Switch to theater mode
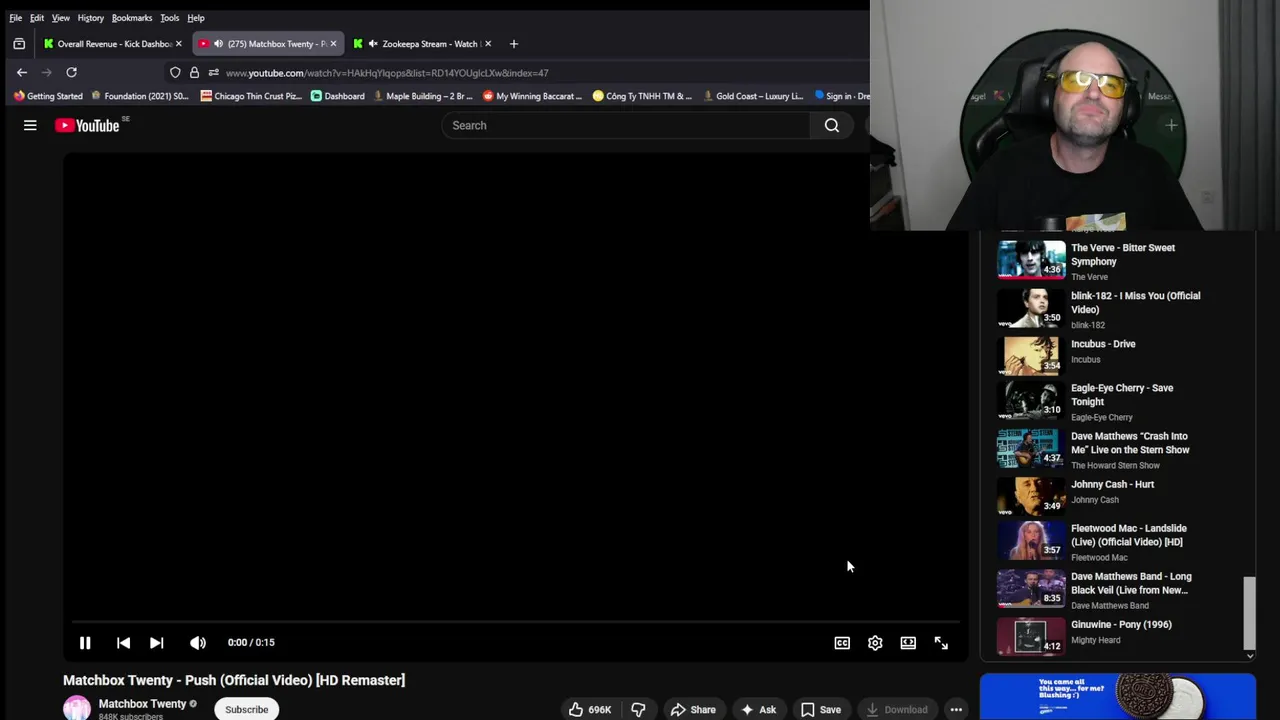 (x=908, y=643)
